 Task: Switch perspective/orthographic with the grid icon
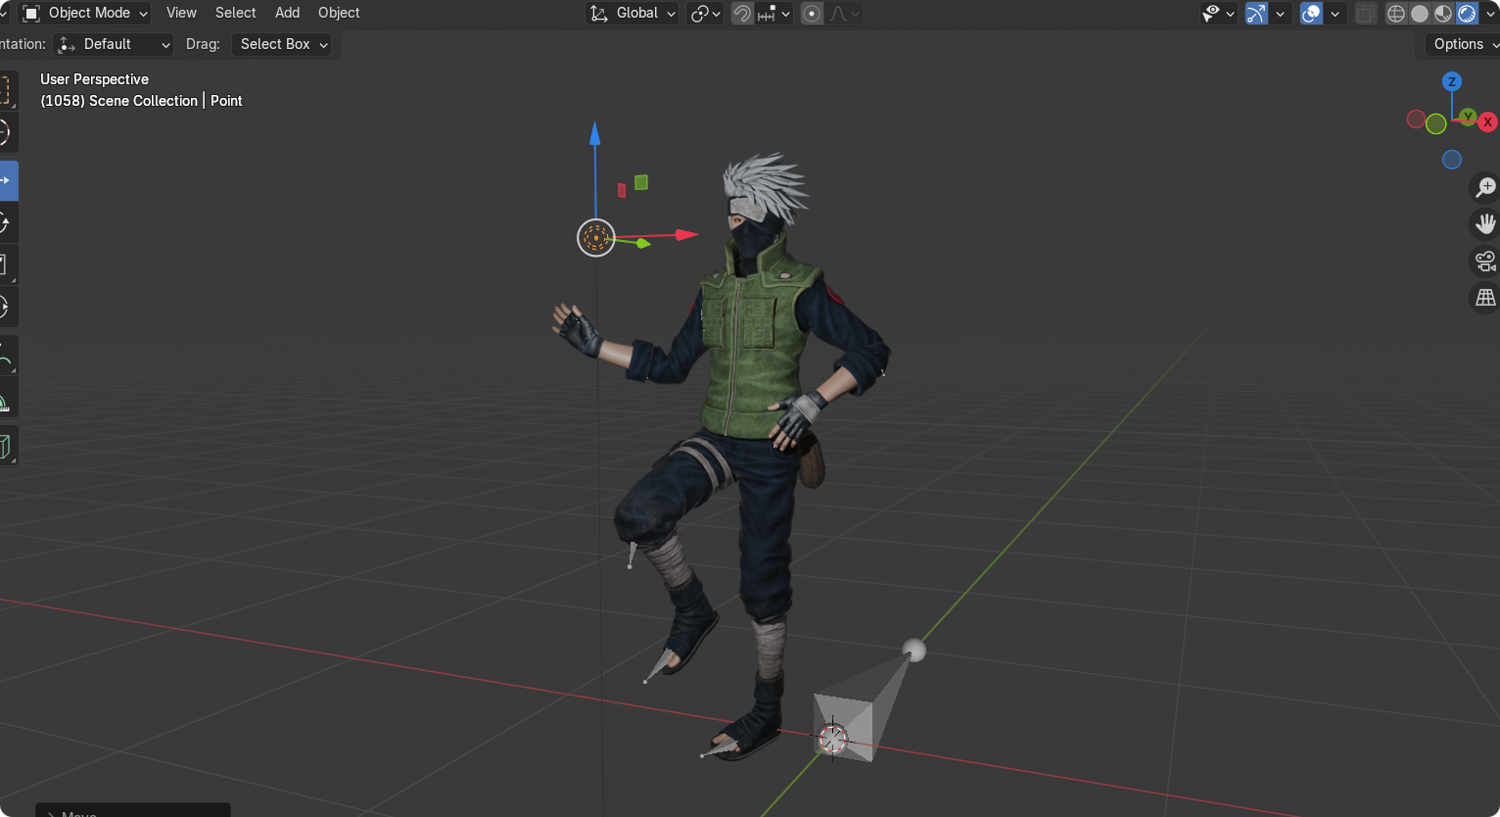[1485, 298]
